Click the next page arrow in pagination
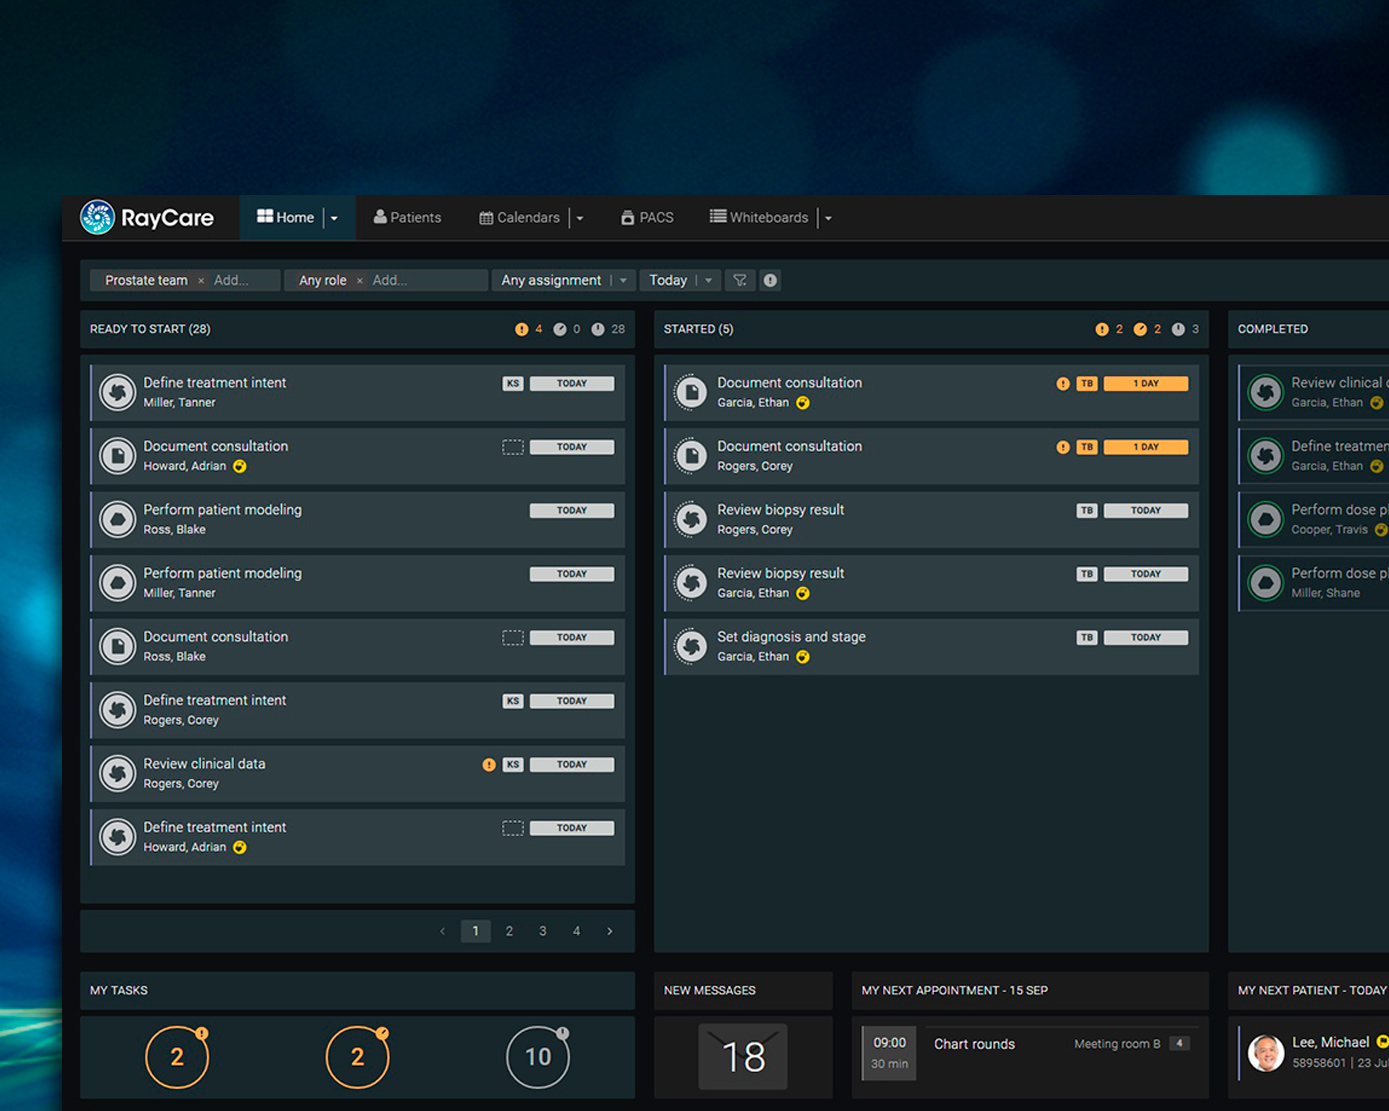Viewport: 1389px width, 1111px height. (610, 931)
